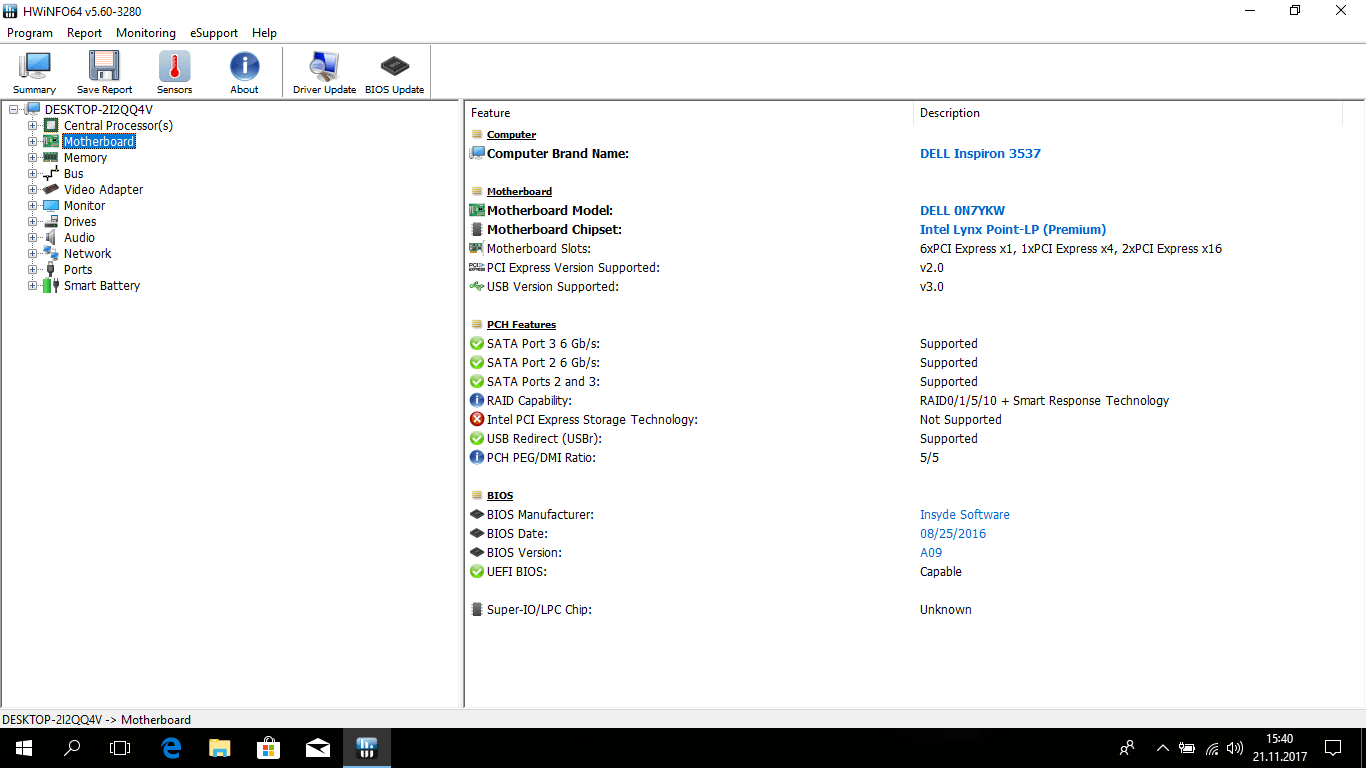
Task: Click the DELL Inspiron 3537 link
Action: (x=980, y=153)
